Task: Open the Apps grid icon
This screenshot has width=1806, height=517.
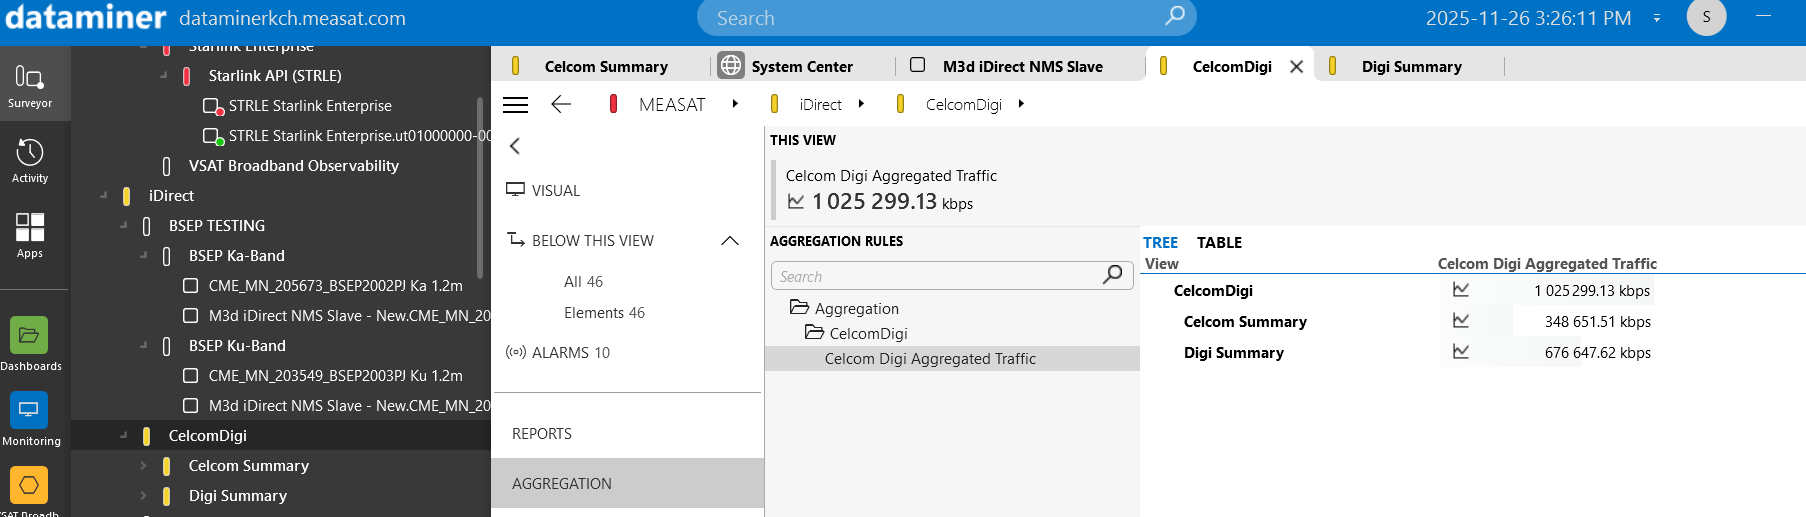Action: tap(30, 235)
